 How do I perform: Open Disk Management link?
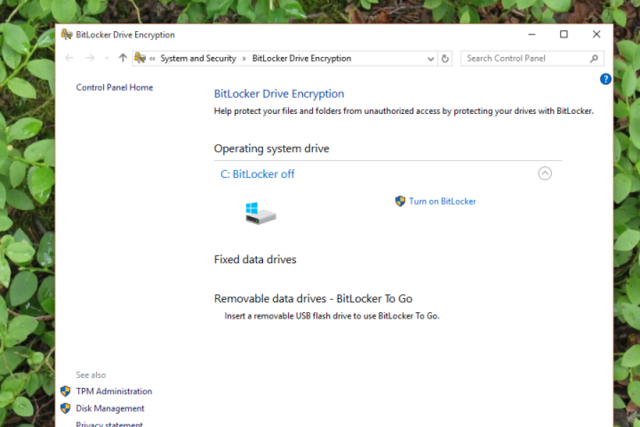(x=110, y=408)
